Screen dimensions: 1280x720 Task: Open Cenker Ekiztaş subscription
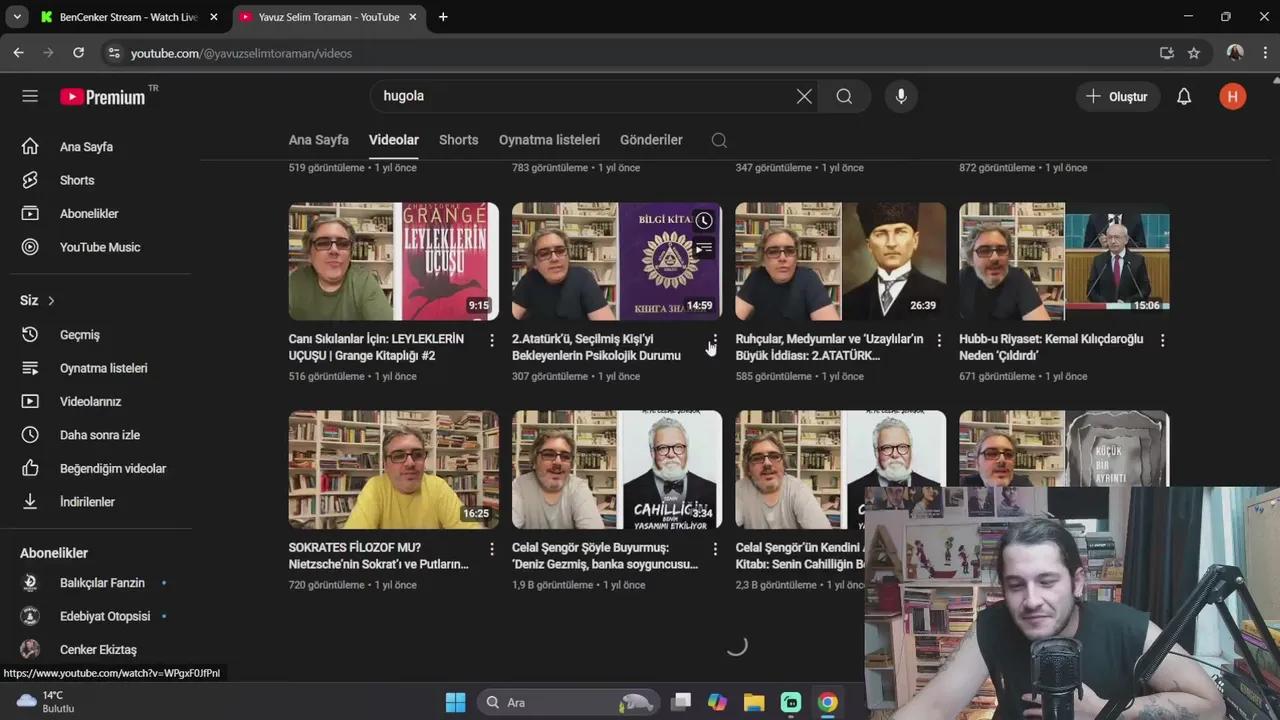[100, 650]
